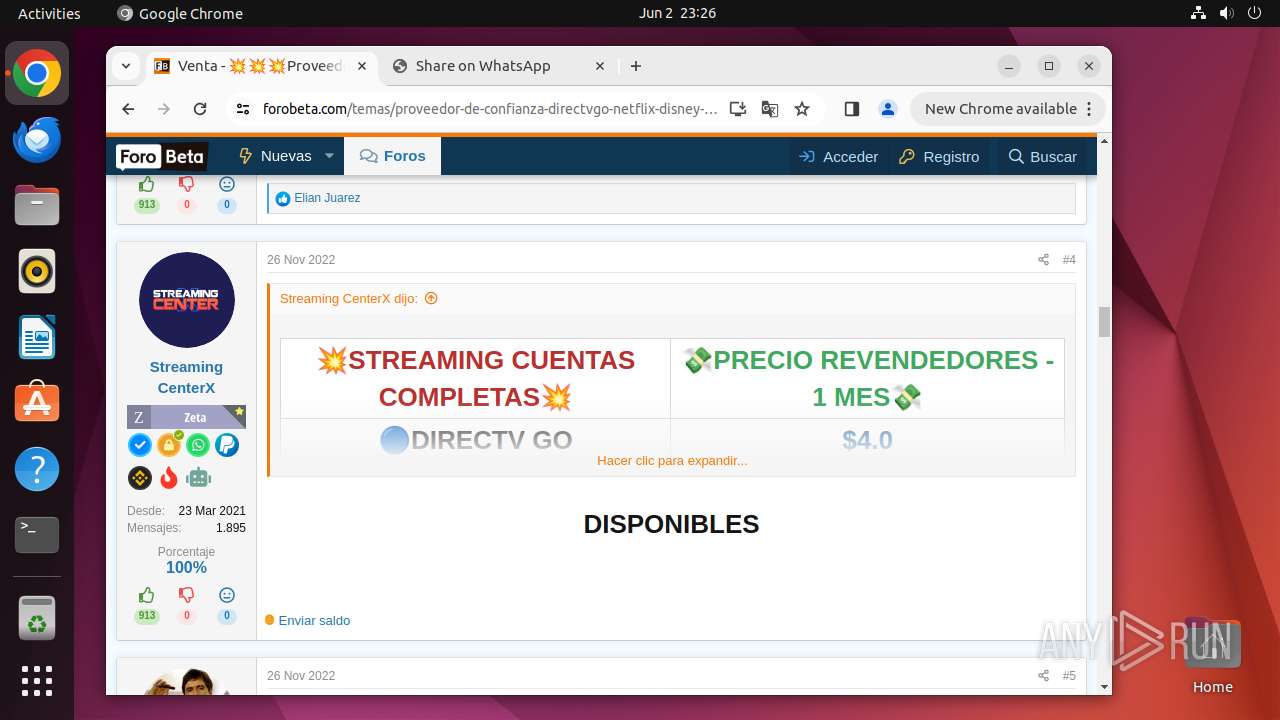Click robot badge icon
The width and height of the screenshot is (1280, 720).
pyautogui.click(x=198, y=478)
